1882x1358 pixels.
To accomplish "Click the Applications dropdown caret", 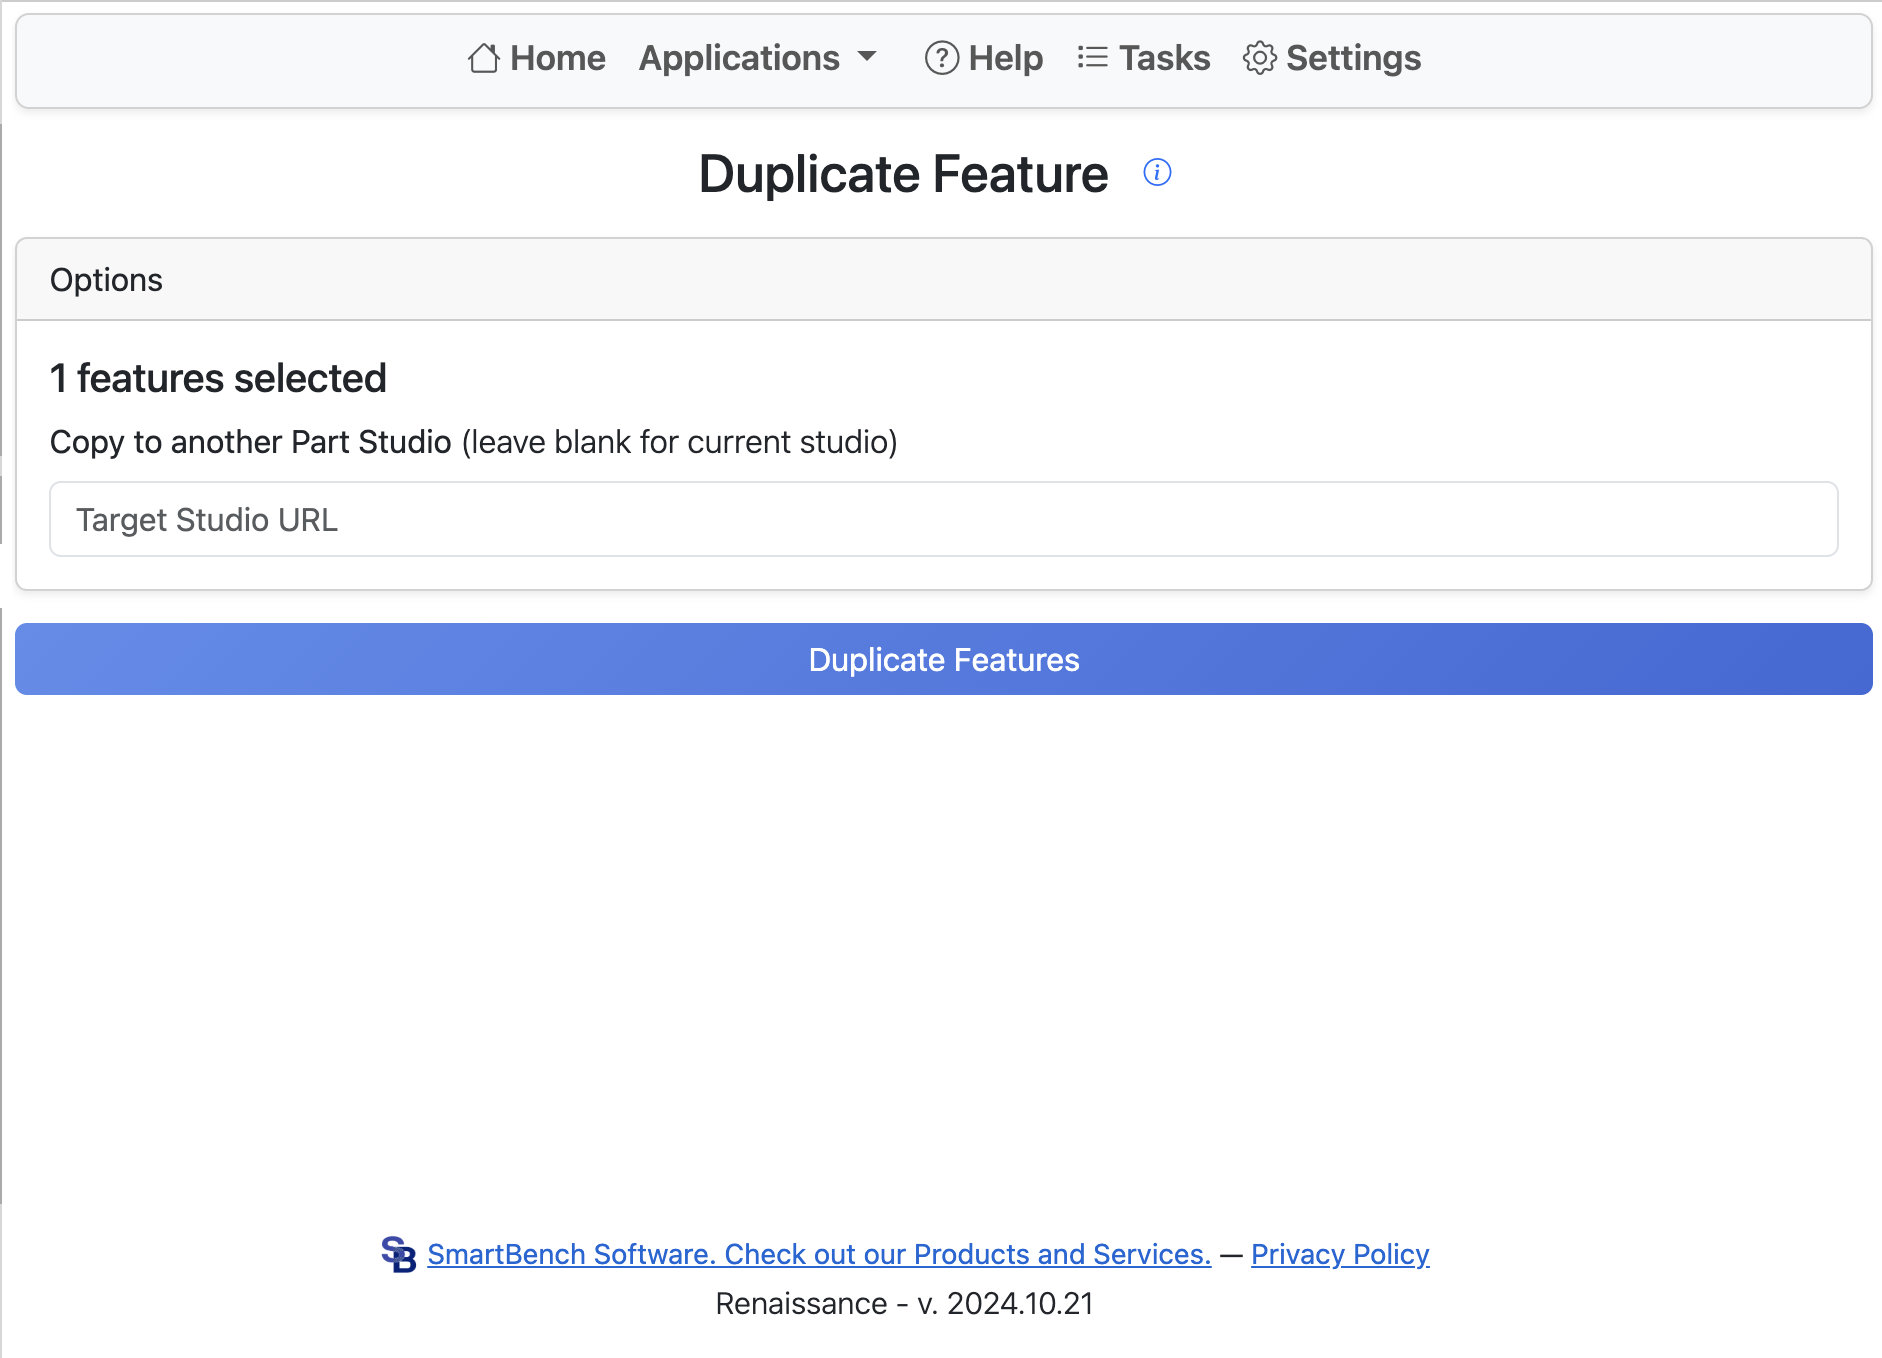I will tap(868, 58).
